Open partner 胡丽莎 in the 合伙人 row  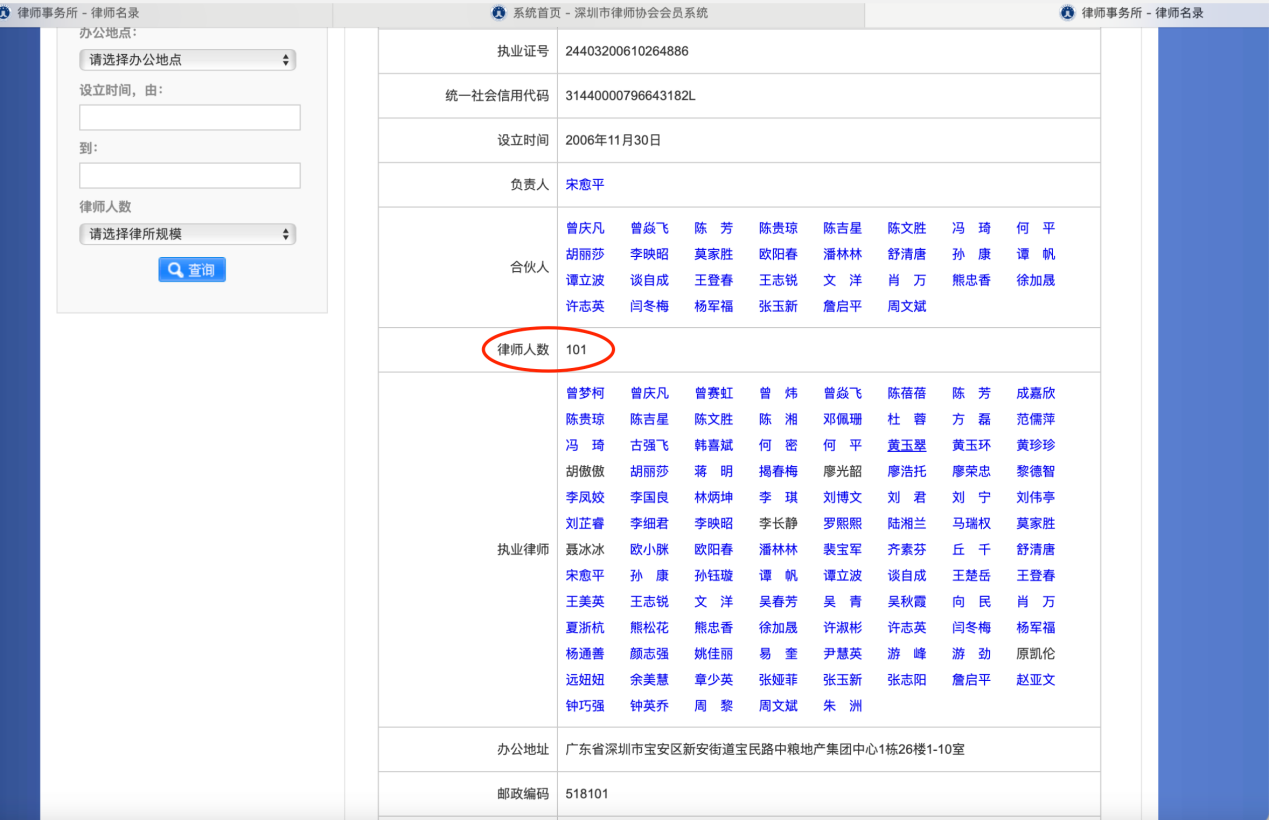click(585, 254)
